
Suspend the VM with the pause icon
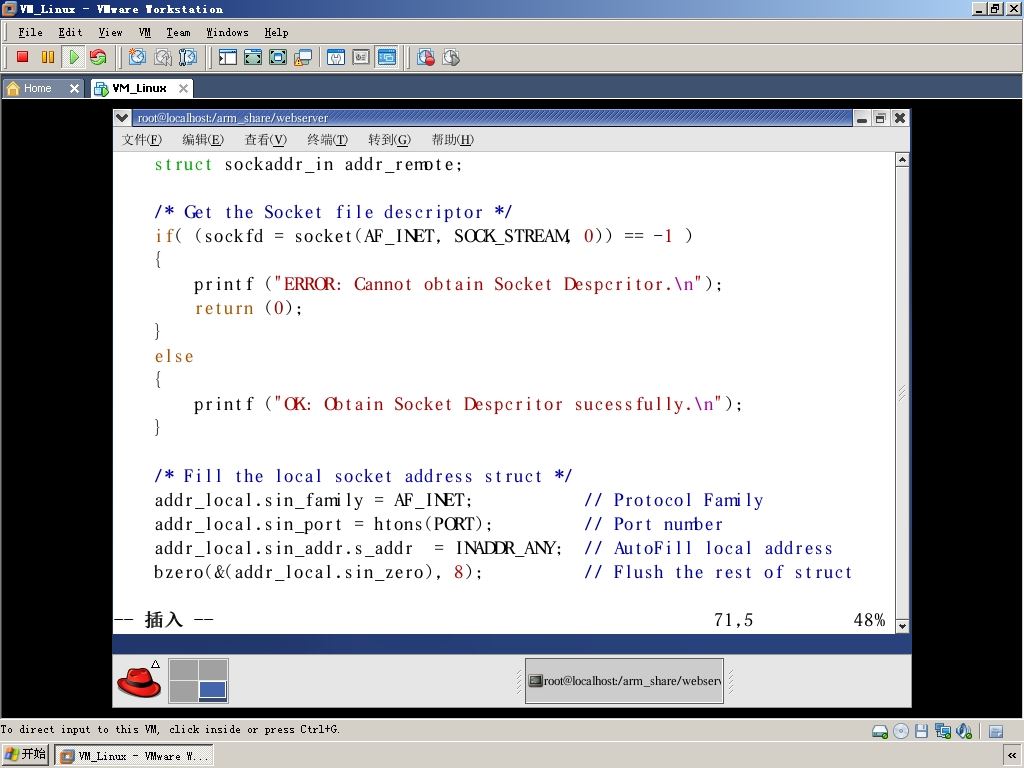[x=48, y=57]
